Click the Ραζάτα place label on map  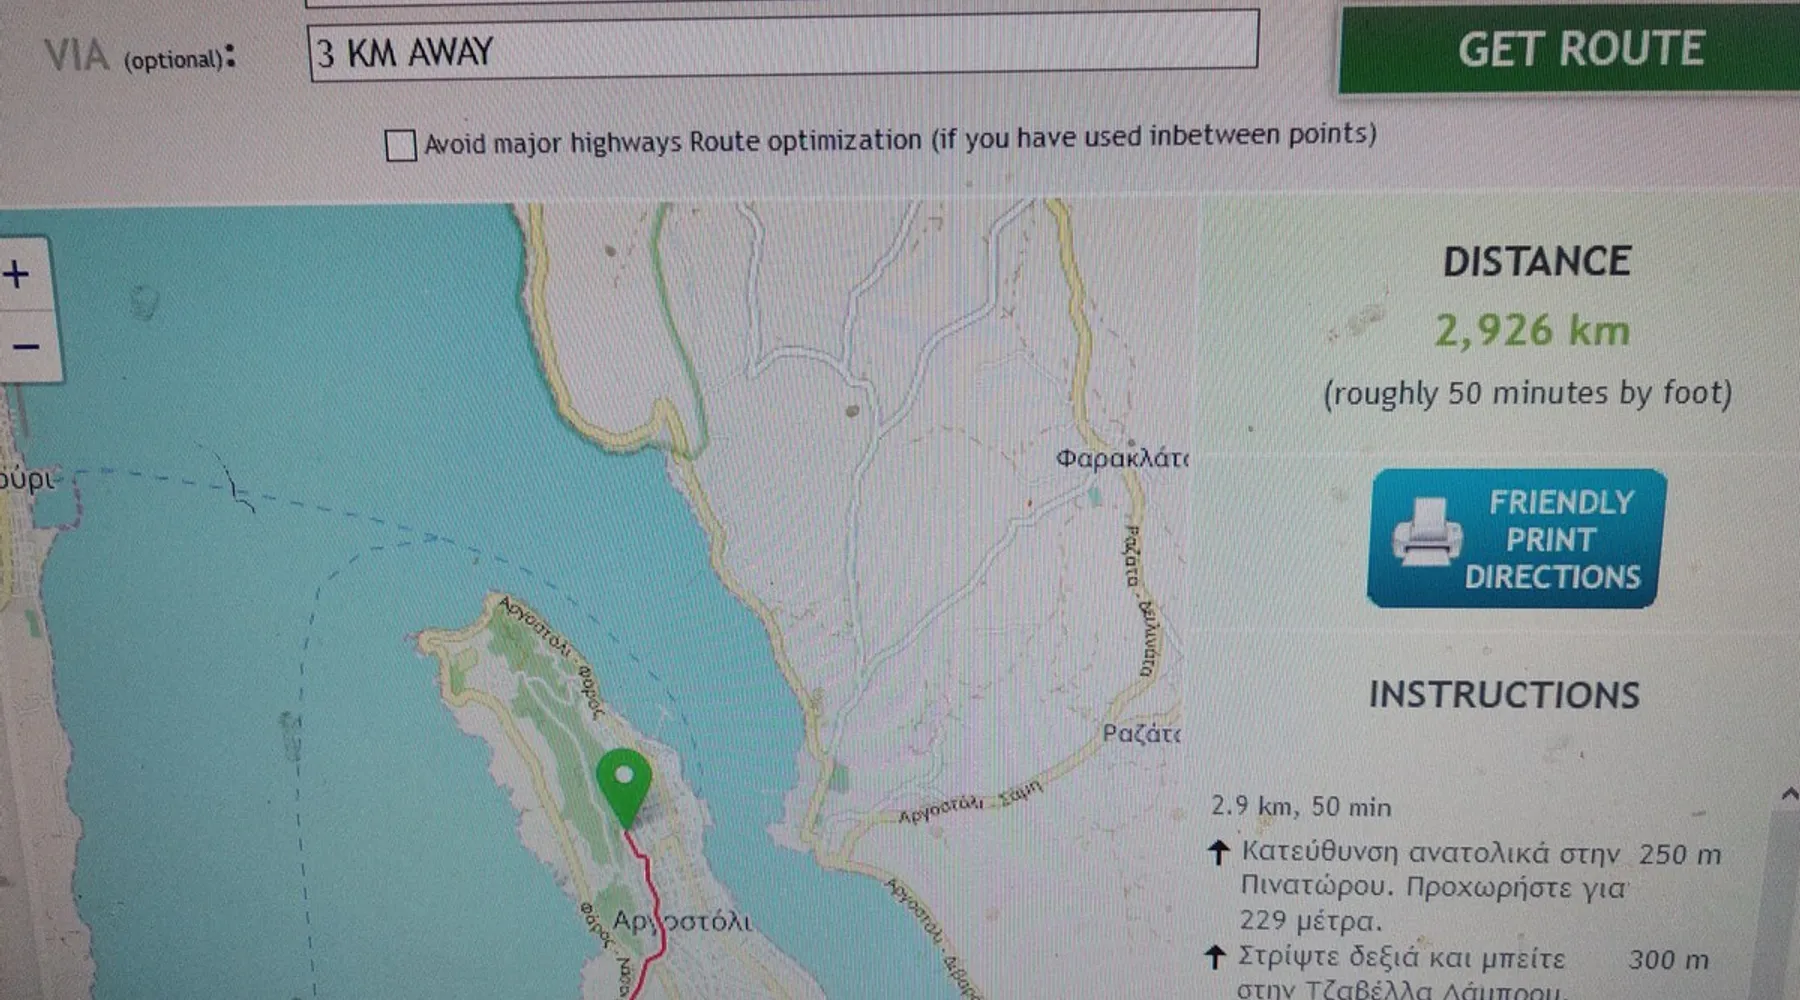point(1140,734)
